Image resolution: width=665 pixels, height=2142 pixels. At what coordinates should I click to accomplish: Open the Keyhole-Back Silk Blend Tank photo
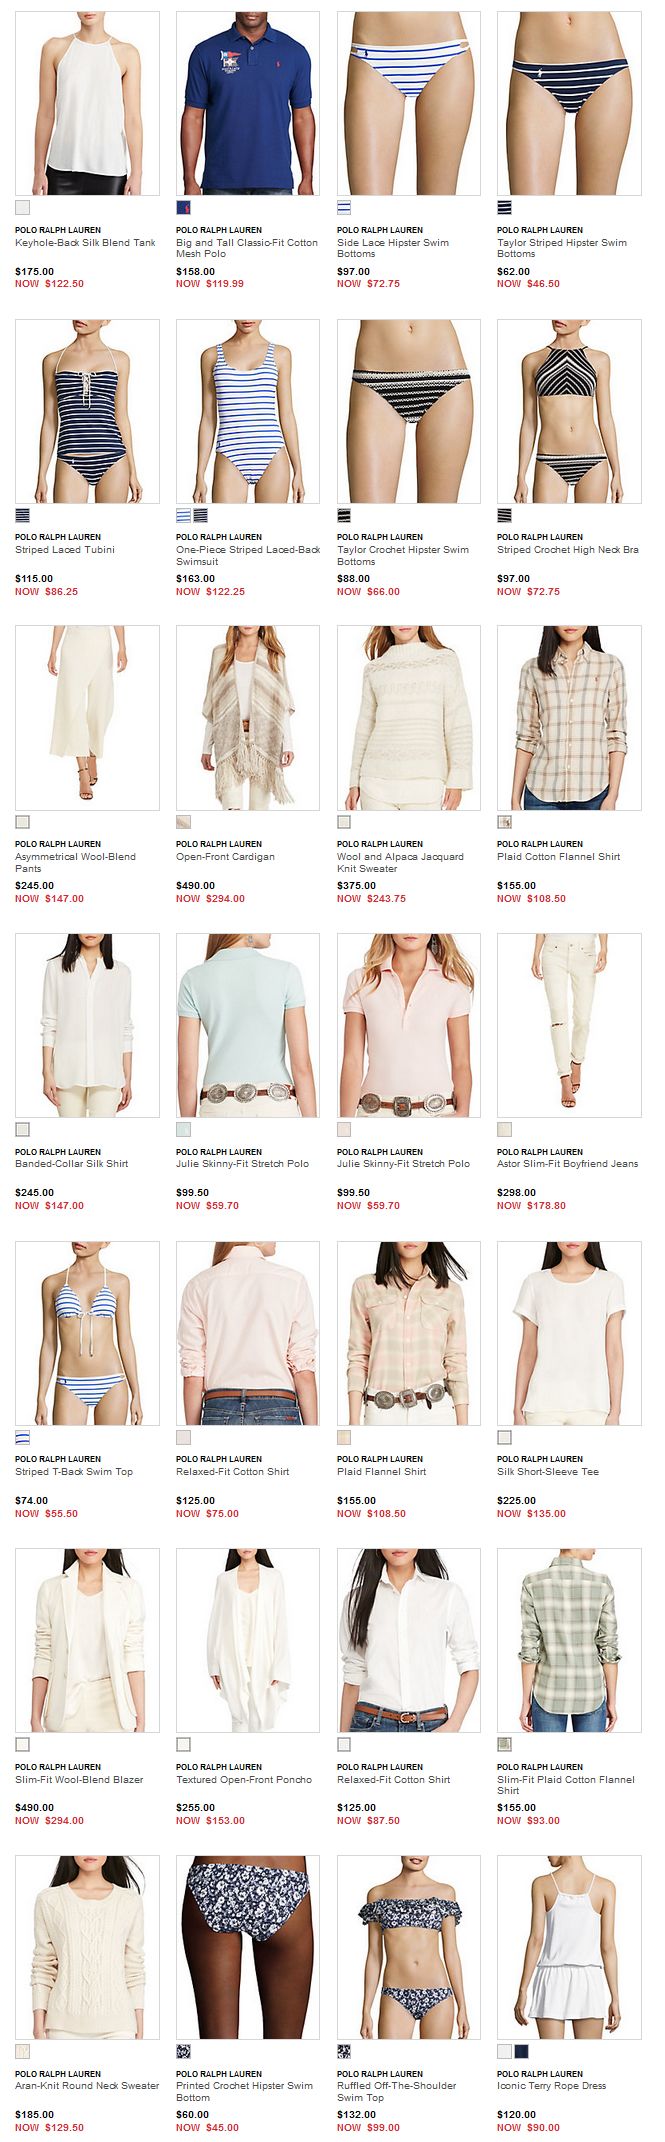[x=87, y=103]
